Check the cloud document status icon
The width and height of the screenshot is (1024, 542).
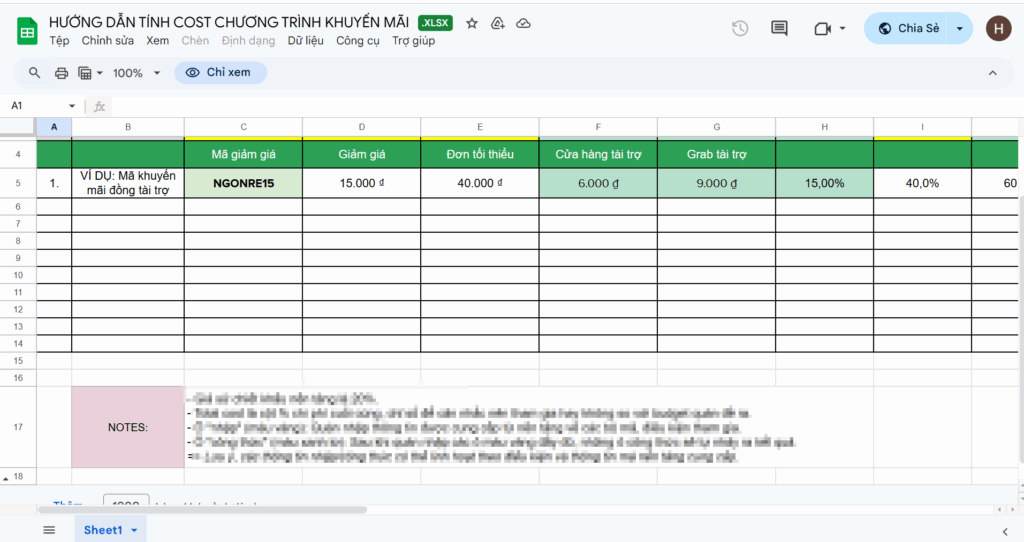click(x=523, y=23)
